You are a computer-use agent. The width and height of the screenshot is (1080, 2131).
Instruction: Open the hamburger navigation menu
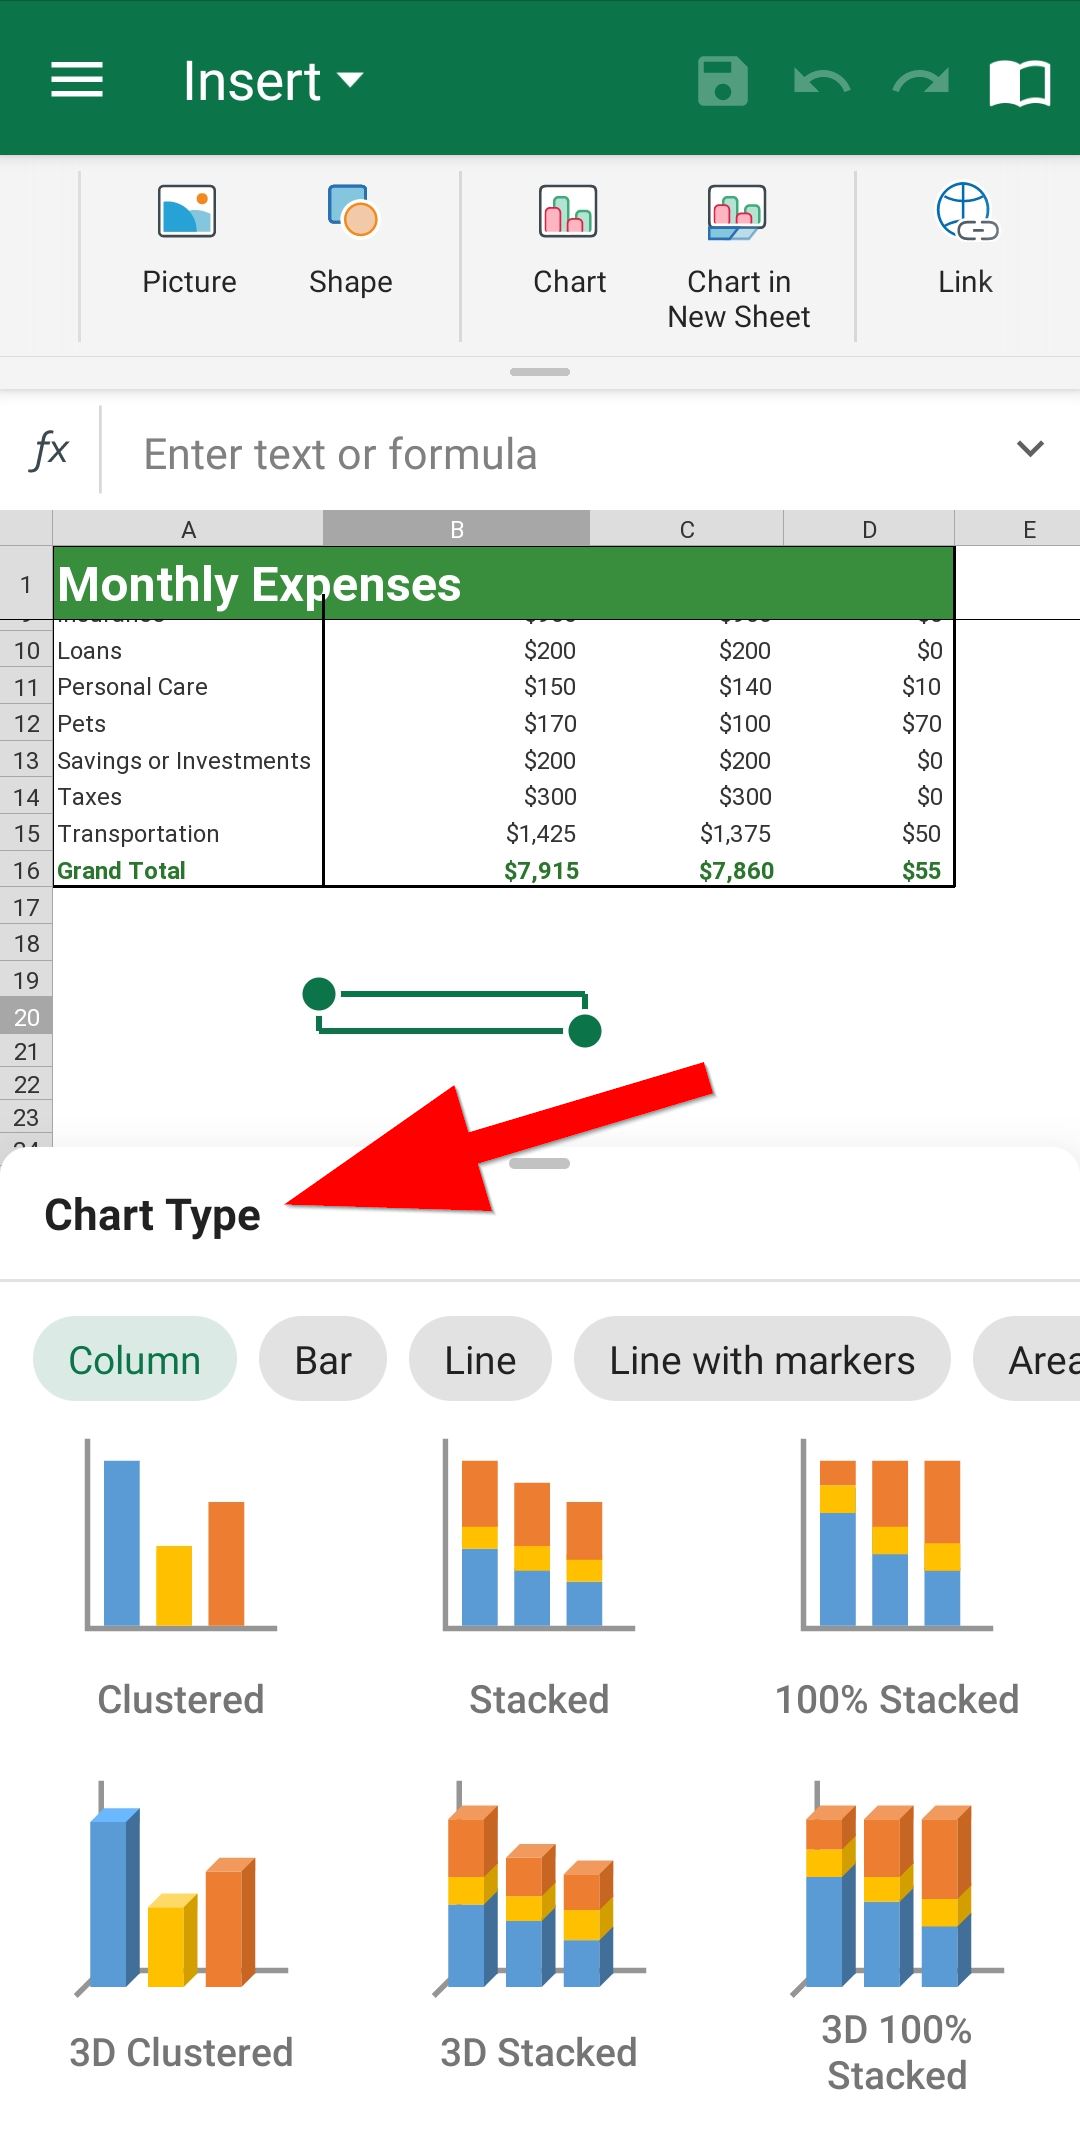tap(77, 80)
